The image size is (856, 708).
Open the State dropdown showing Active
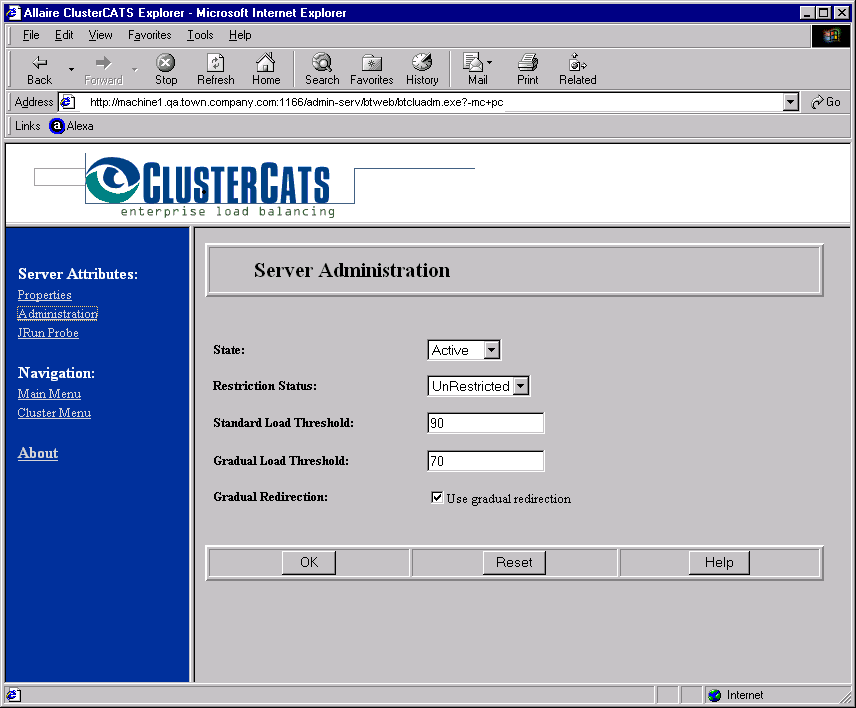[x=464, y=350]
